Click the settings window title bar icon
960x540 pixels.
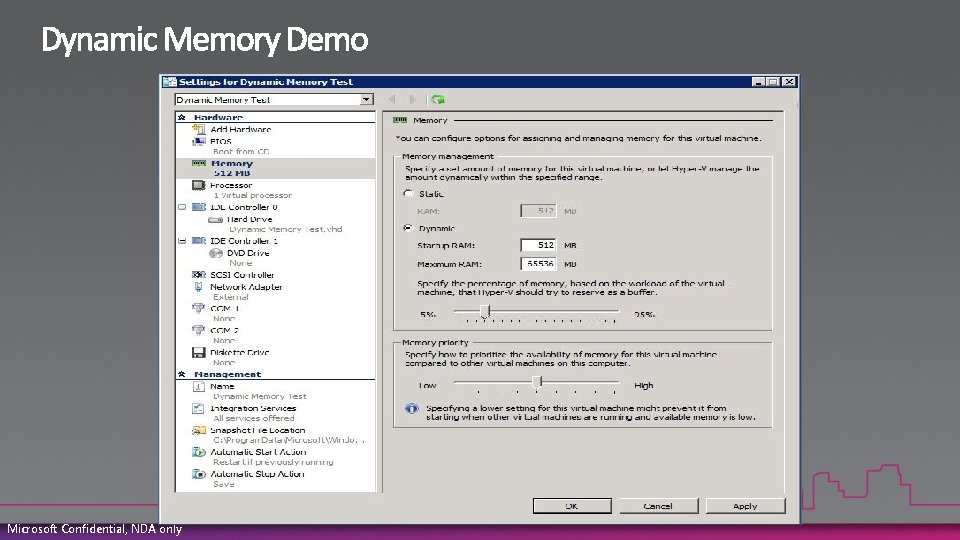point(170,81)
